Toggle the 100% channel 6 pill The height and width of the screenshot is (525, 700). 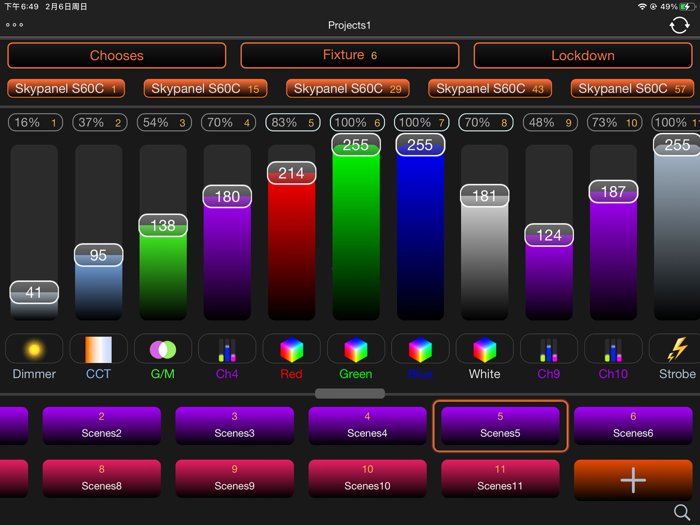click(x=357, y=122)
